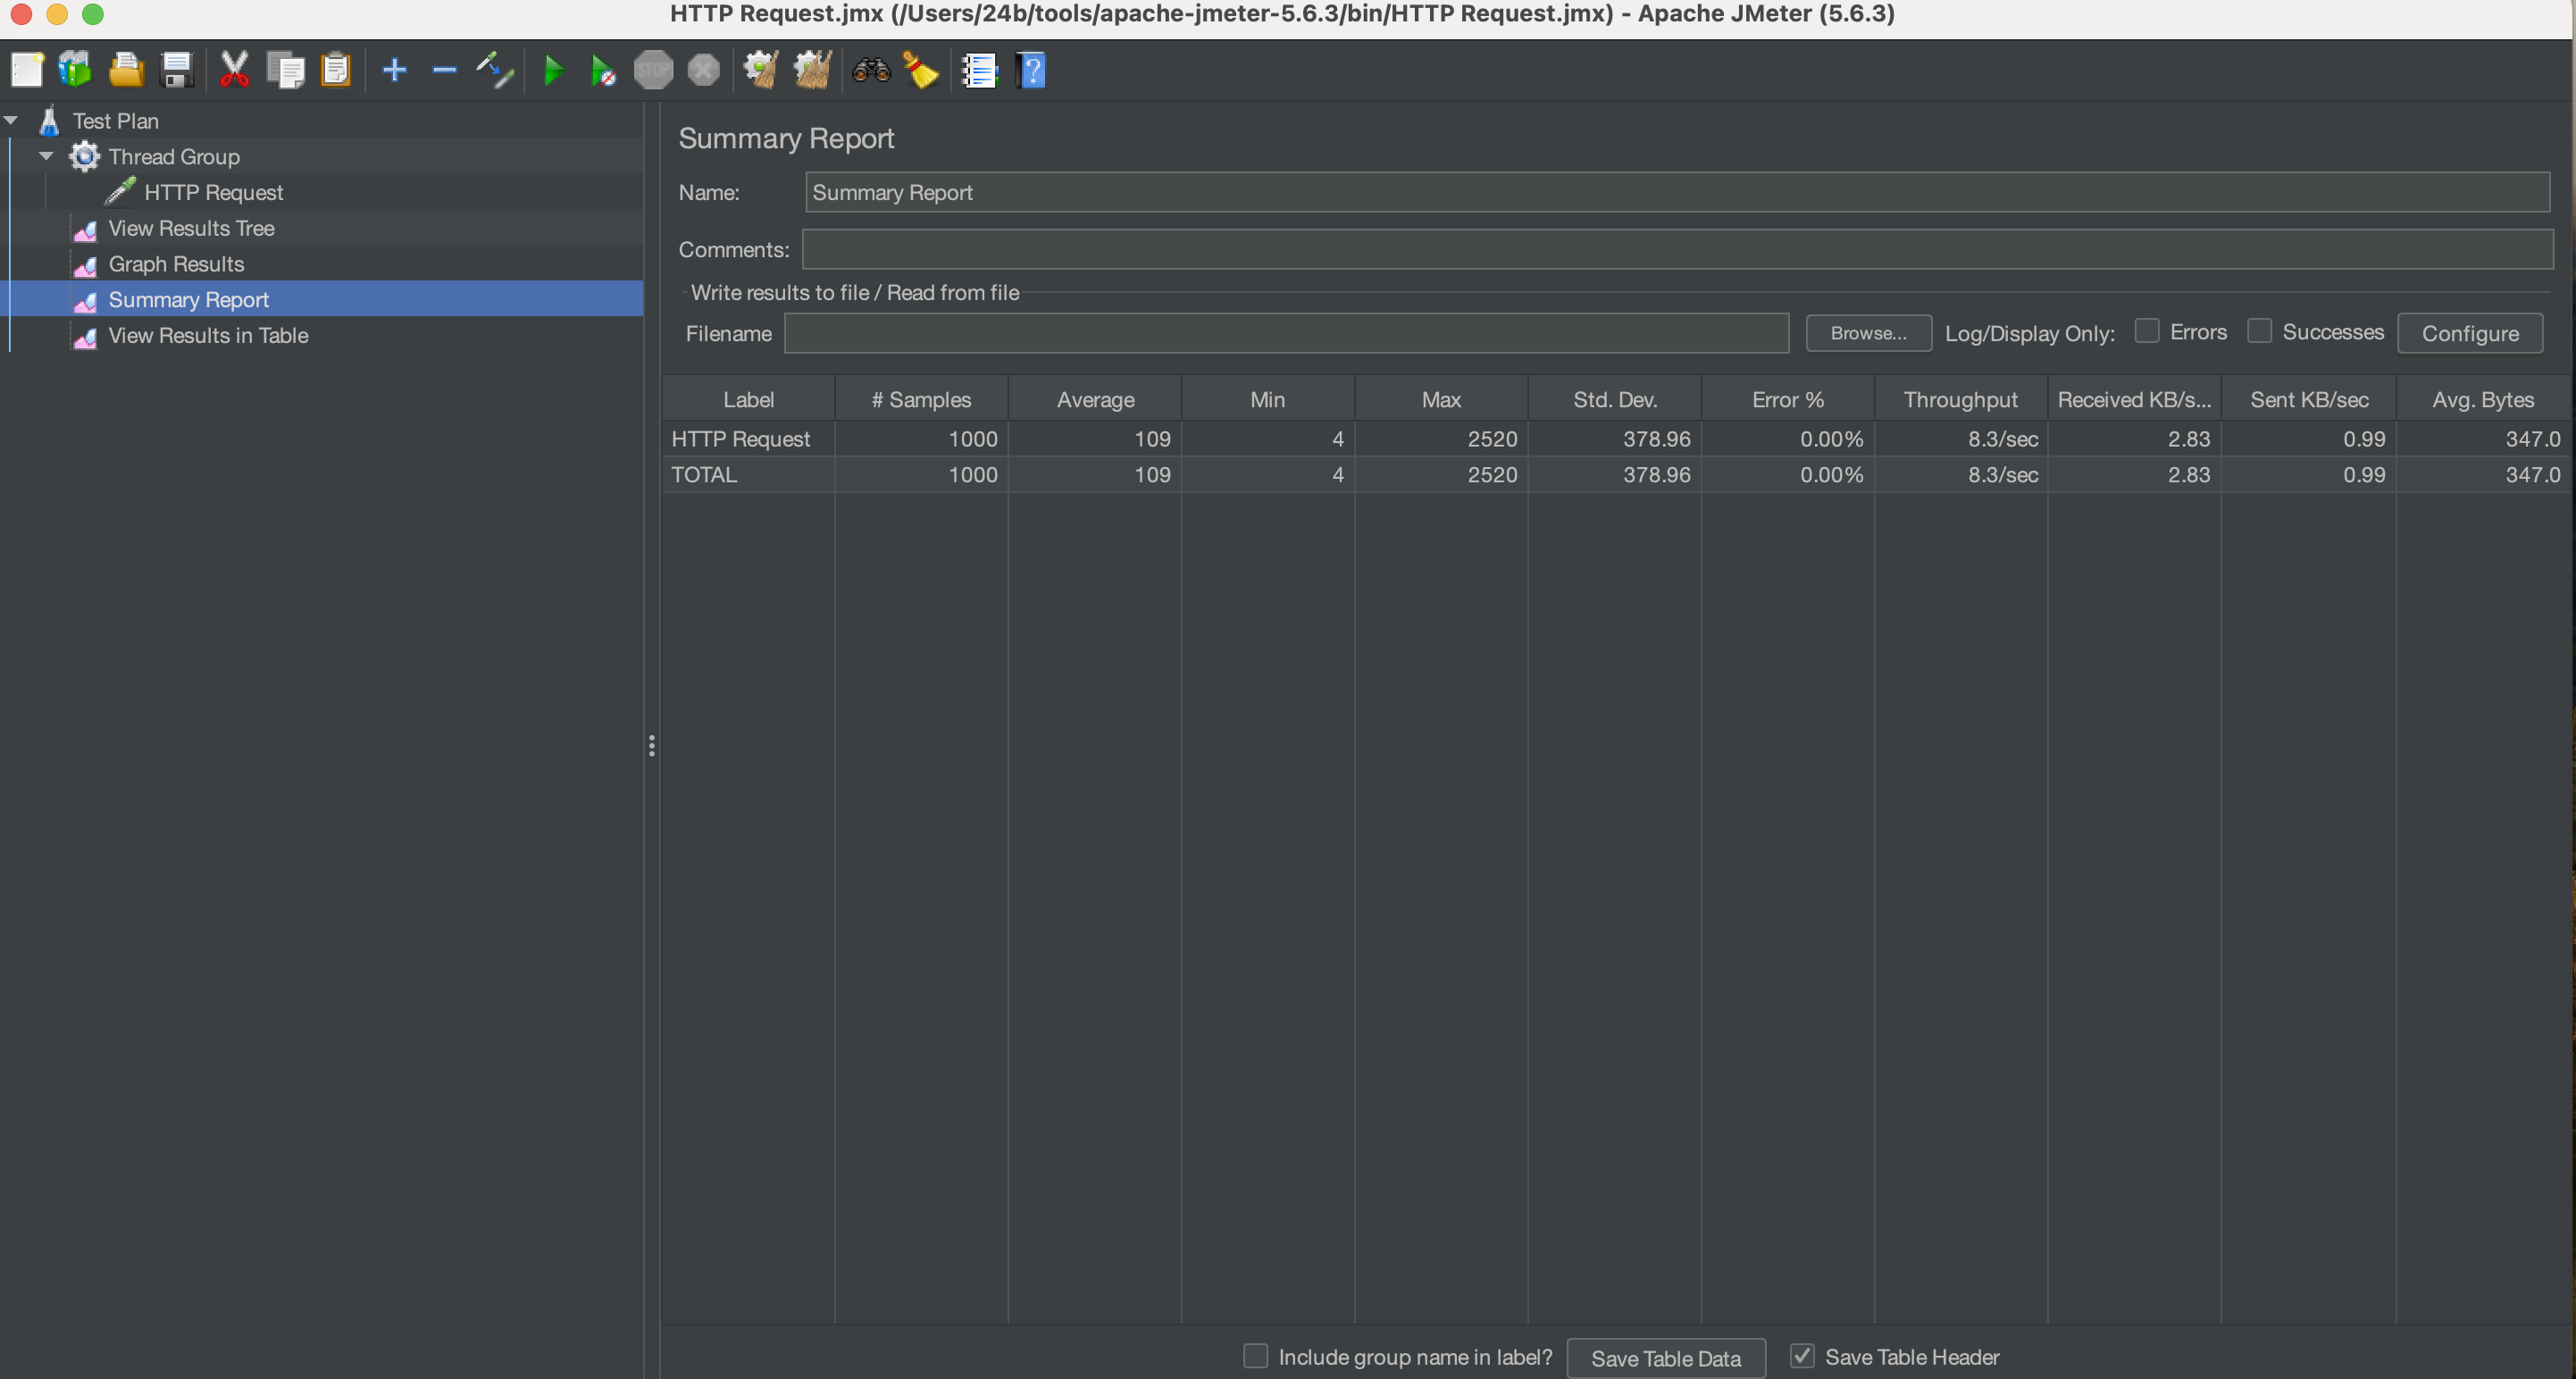Uncheck Save Table Header checkbox
Viewport: 2576px width, 1379px height.
[x=1802, y=1356]
